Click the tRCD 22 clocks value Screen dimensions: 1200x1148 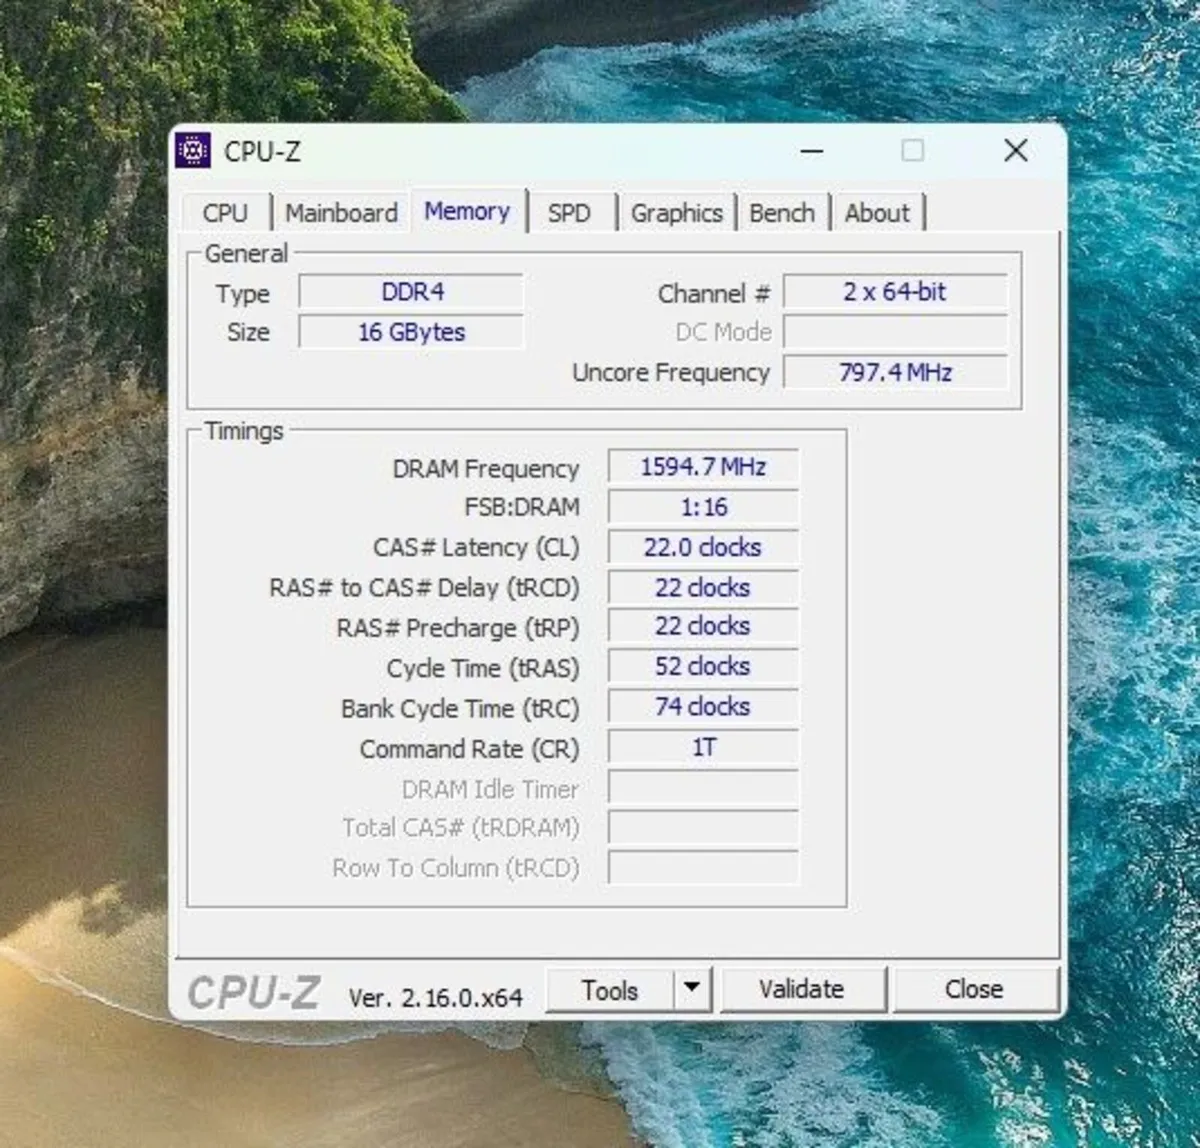(x=703, y=587)
